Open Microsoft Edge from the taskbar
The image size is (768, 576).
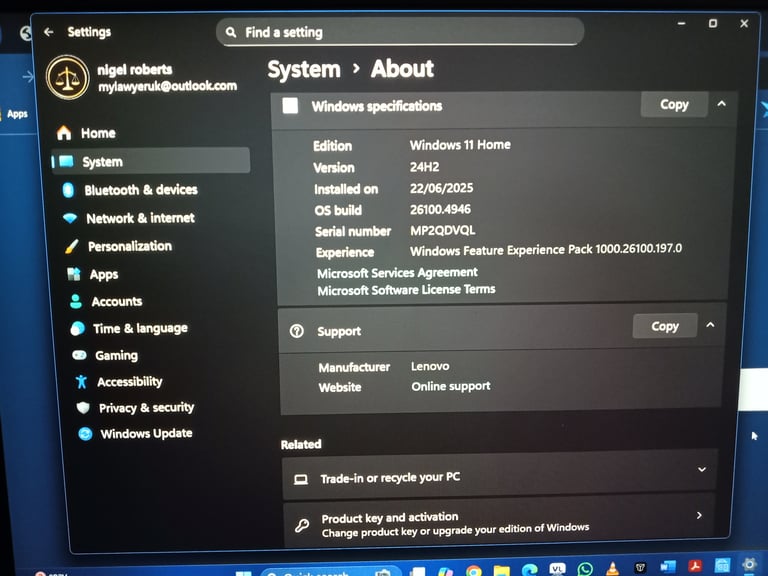[529, 570]
